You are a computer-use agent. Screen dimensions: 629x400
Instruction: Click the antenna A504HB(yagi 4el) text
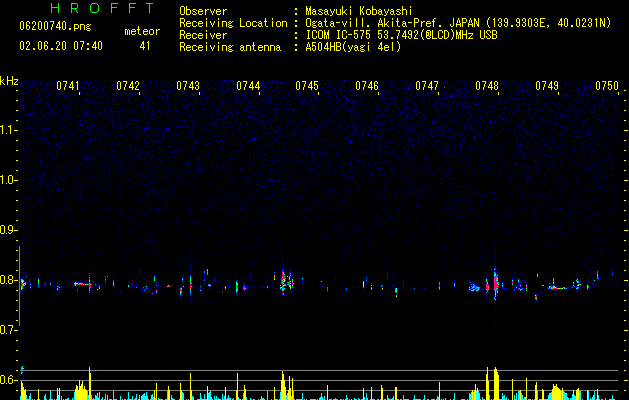(353, 47)
